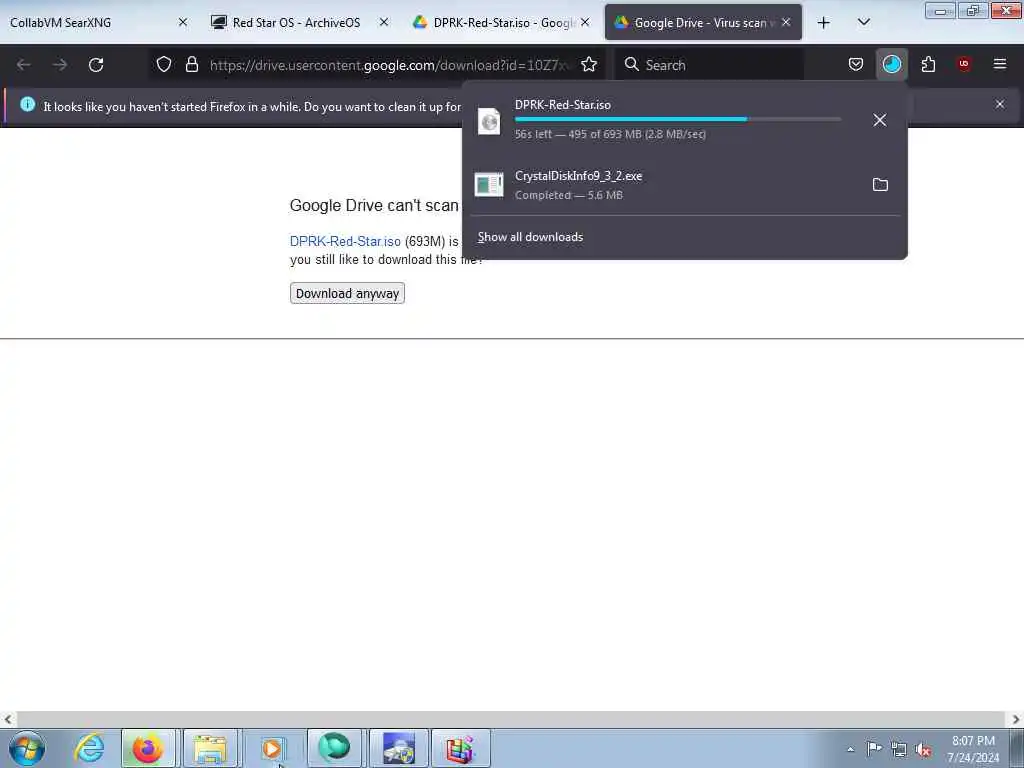The image size is (1024, 768).
Task: Cancel the DPRK-Red-Star.iso download
Action: [x=880, y=120]
